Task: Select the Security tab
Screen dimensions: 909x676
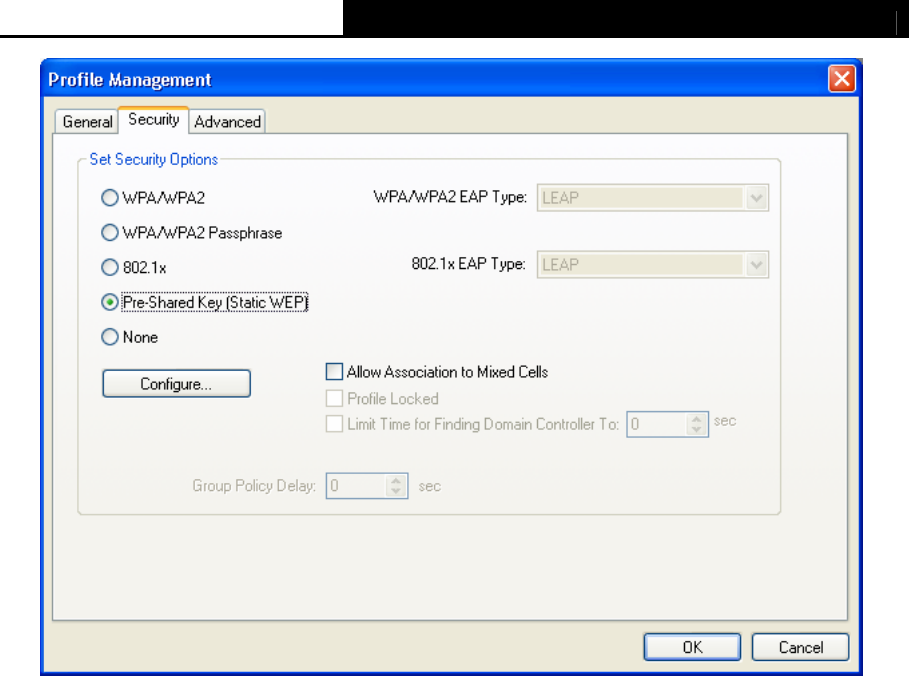Action: tap(154, 119)
